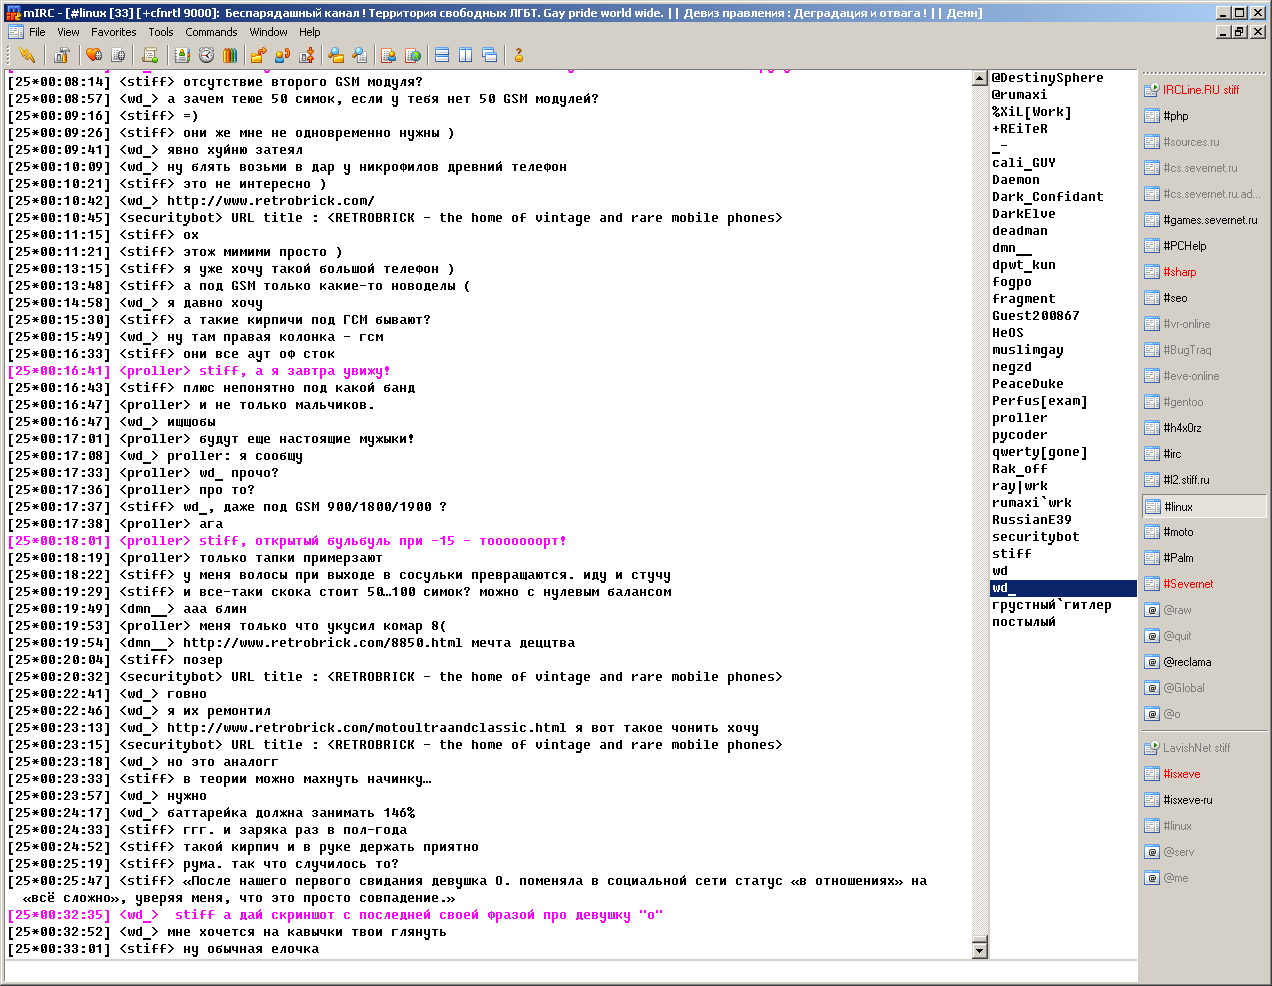Click the Help question mark icon
Screen dimensions: 1272x986
click(x=518, y=55)
